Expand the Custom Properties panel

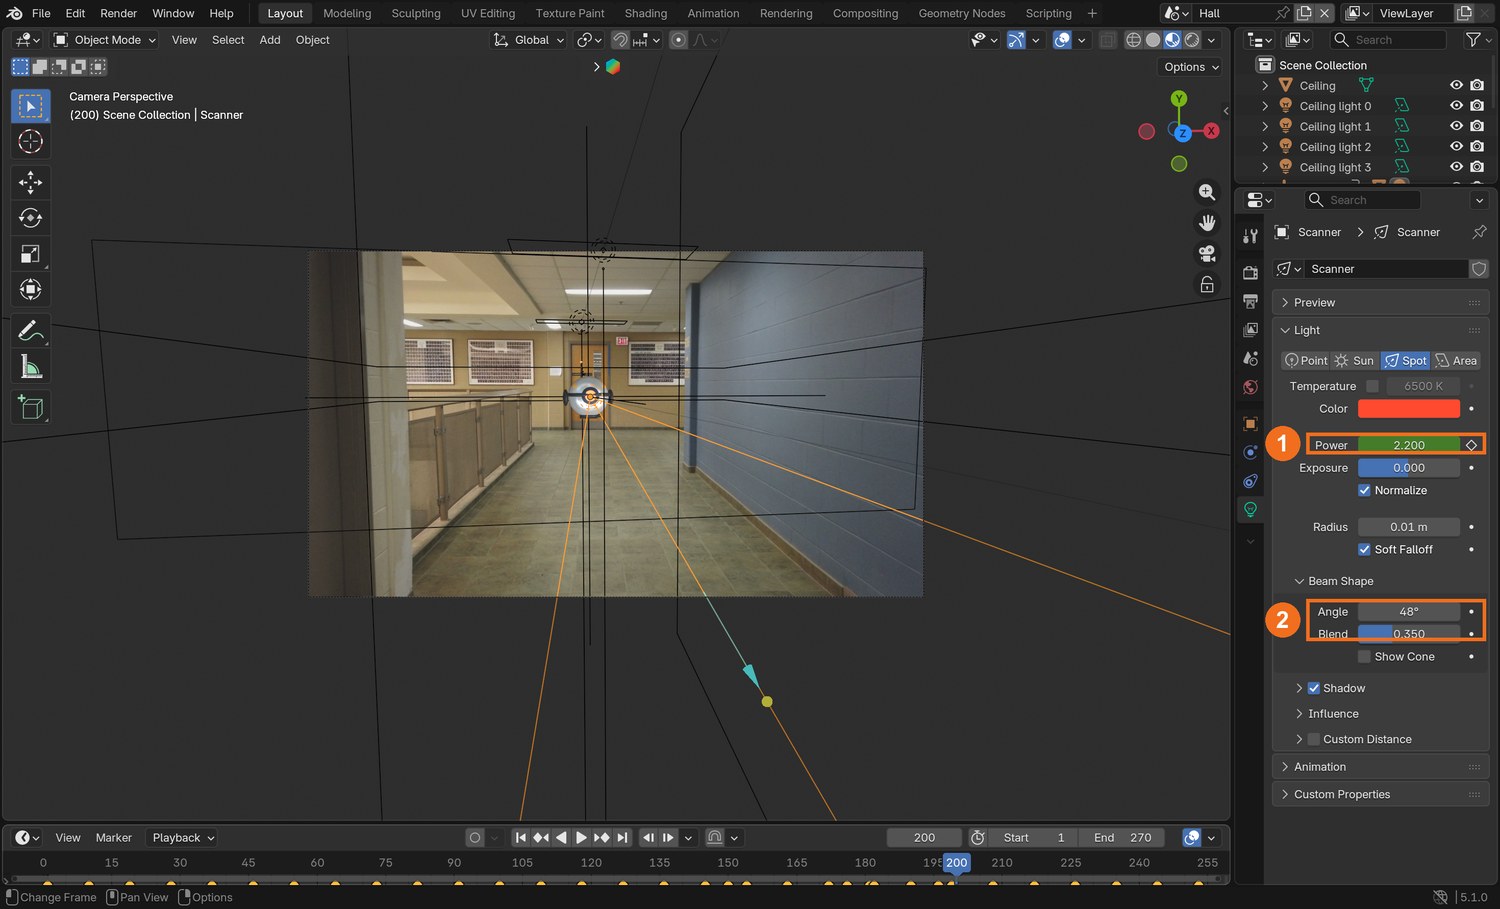[x=1380, y=794]
